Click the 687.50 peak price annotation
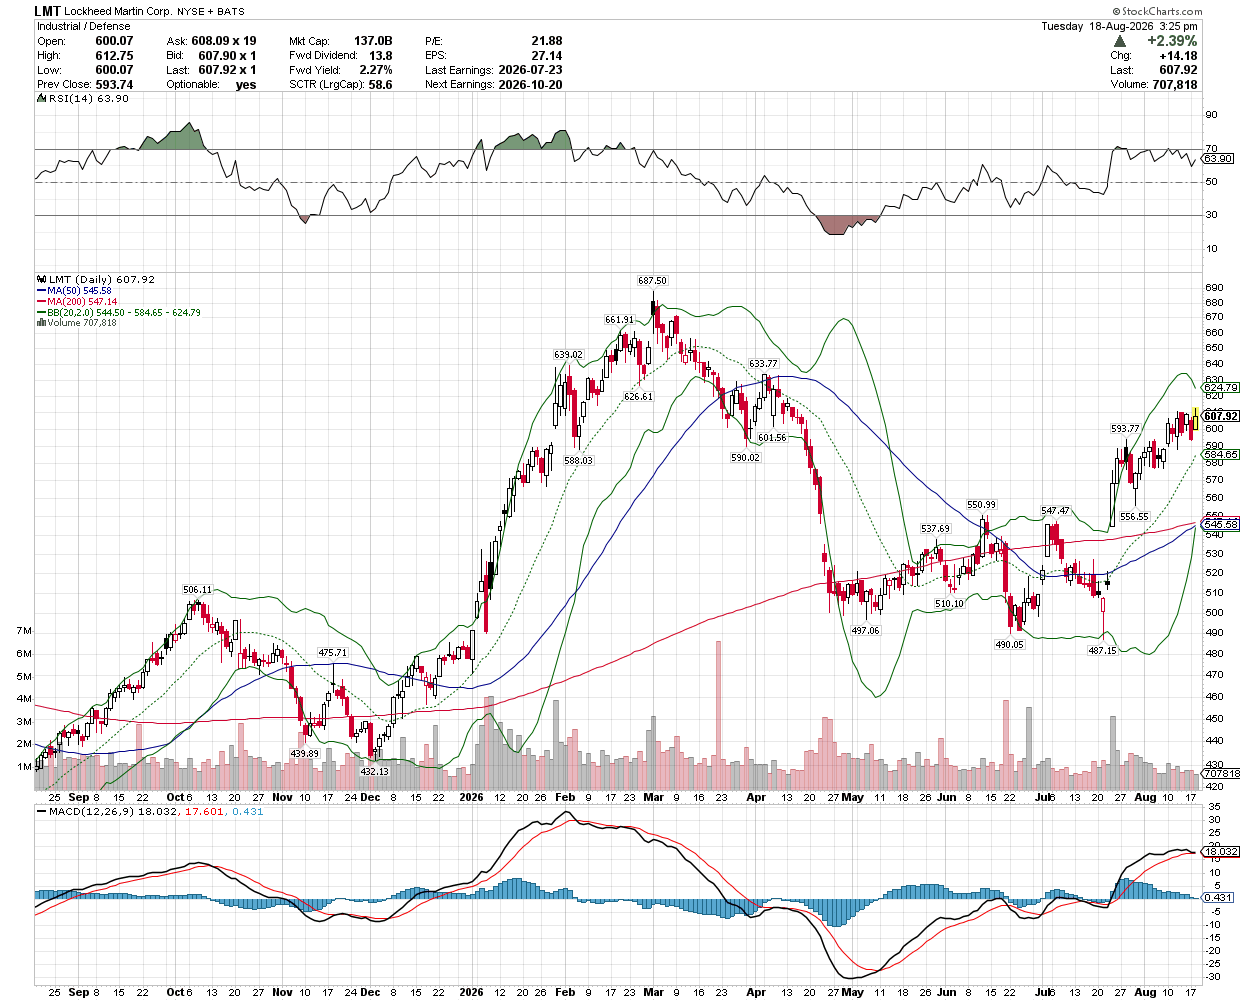The width and height of the screenshot is (1240, 1001). [652, 281]
